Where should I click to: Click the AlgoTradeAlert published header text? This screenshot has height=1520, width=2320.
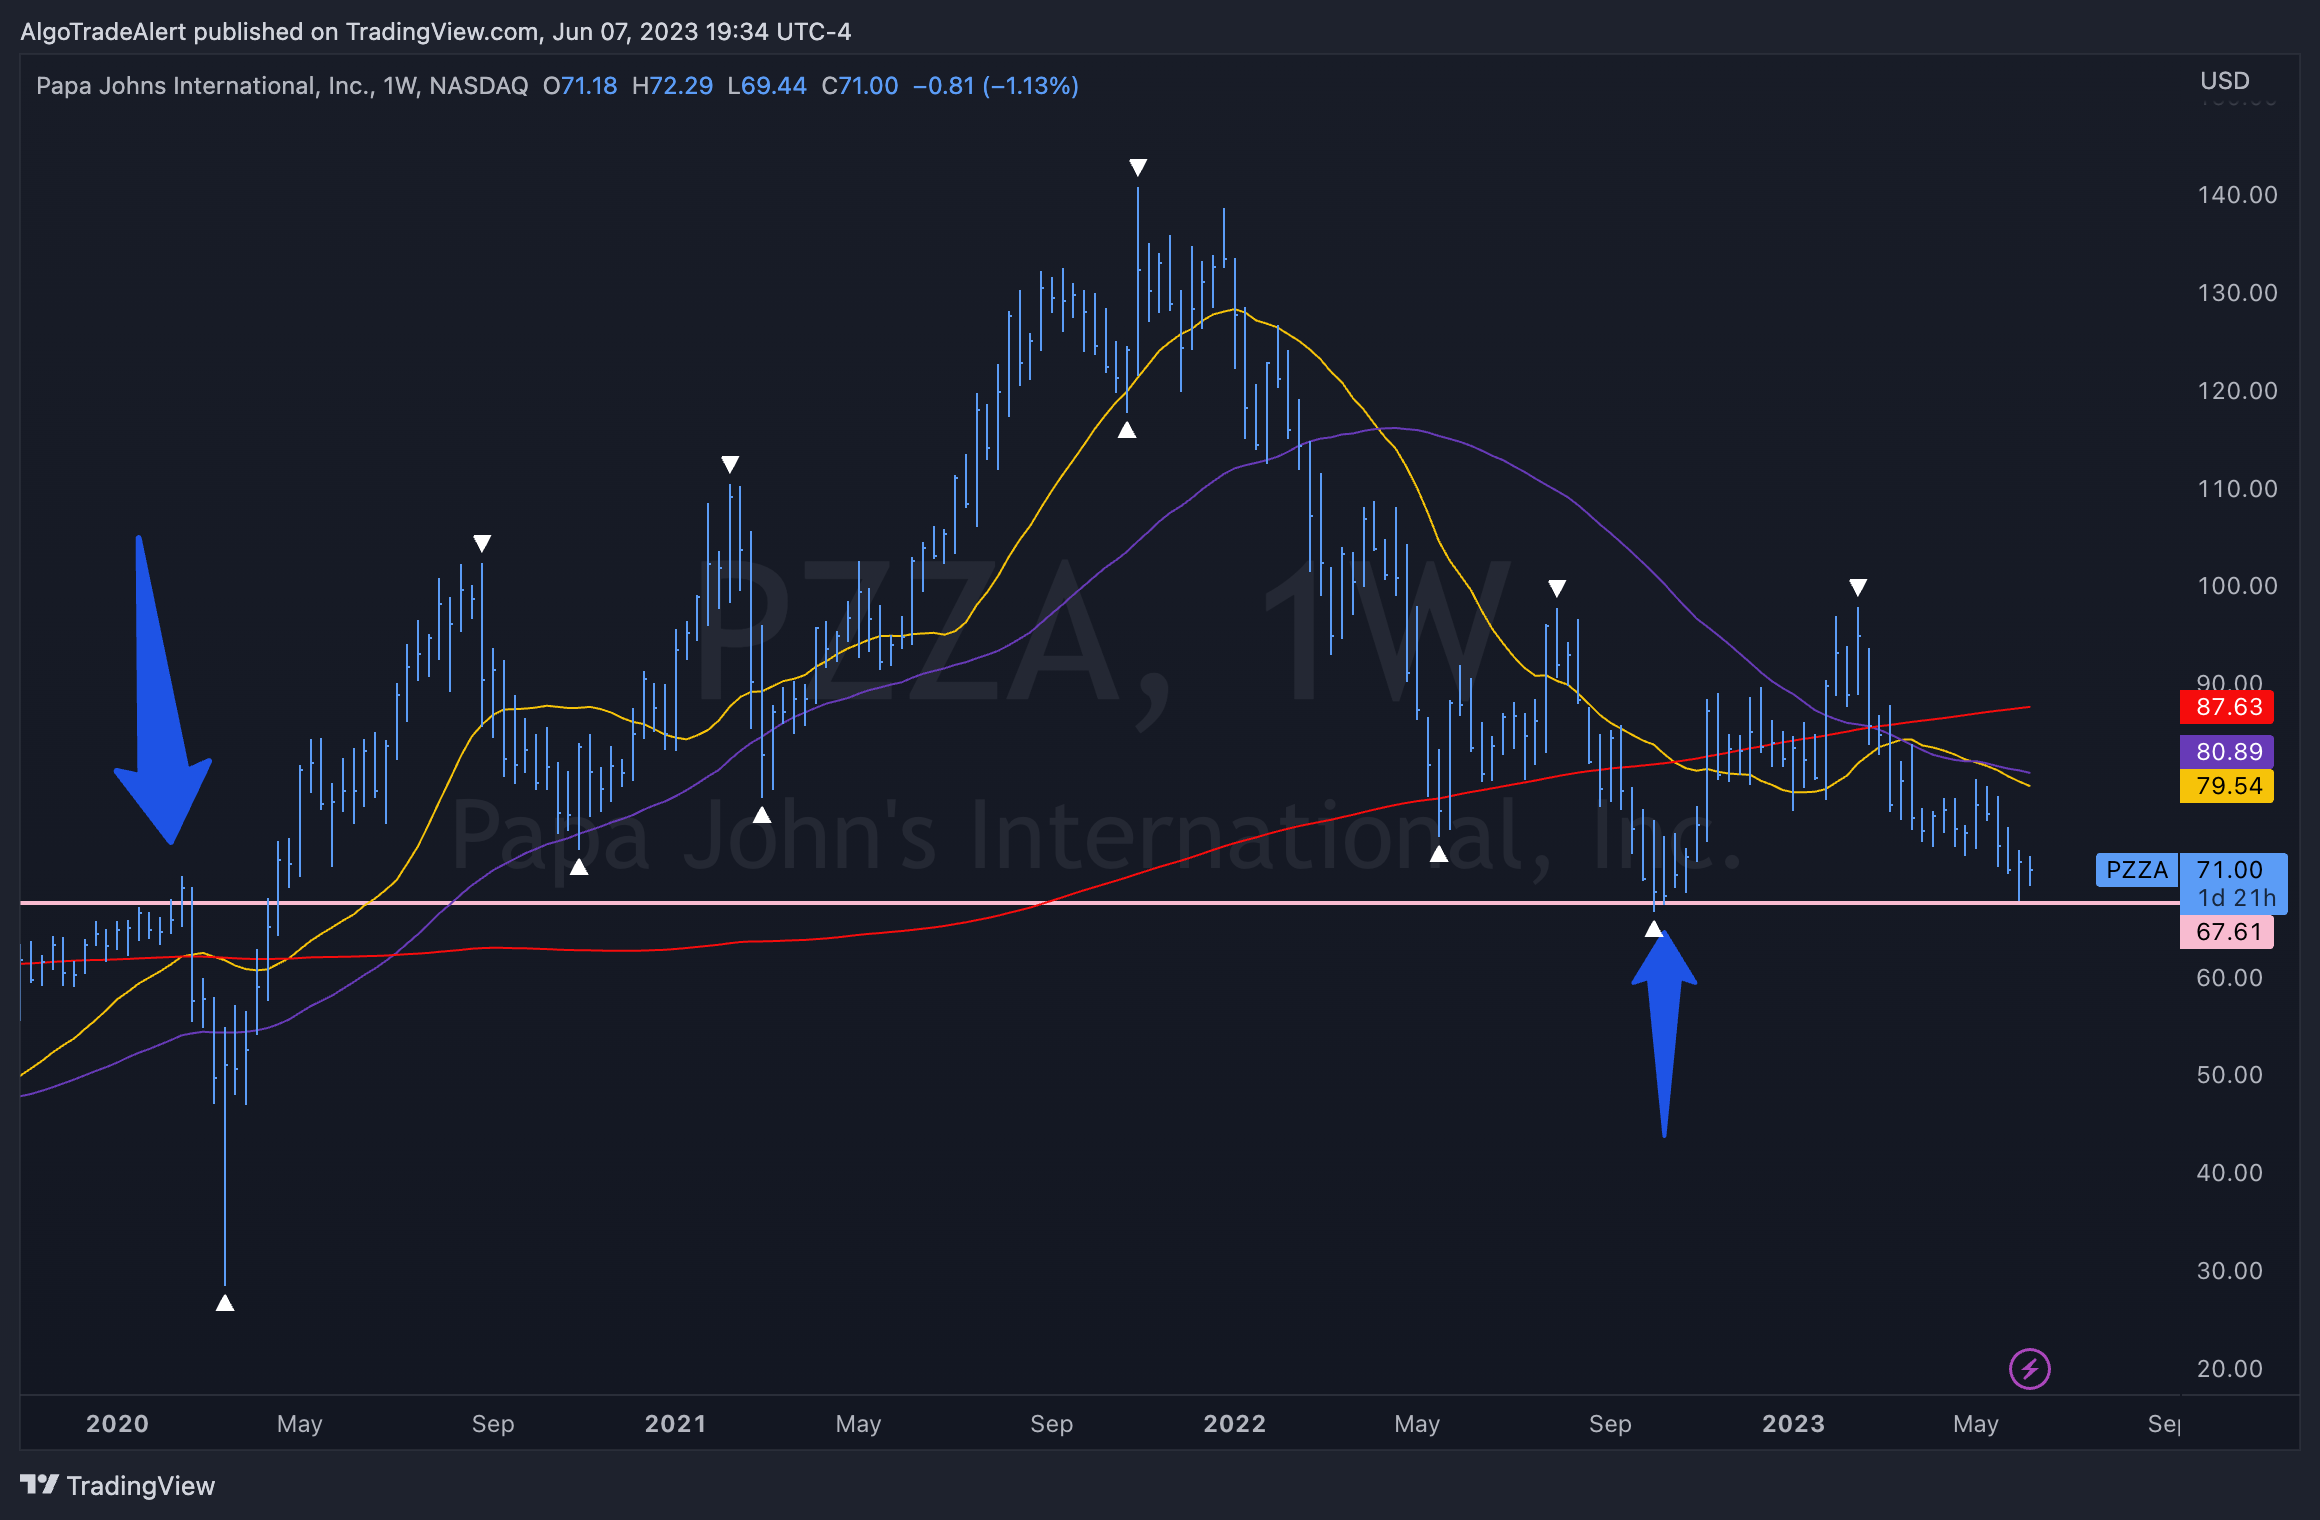[x=436, y=32]
